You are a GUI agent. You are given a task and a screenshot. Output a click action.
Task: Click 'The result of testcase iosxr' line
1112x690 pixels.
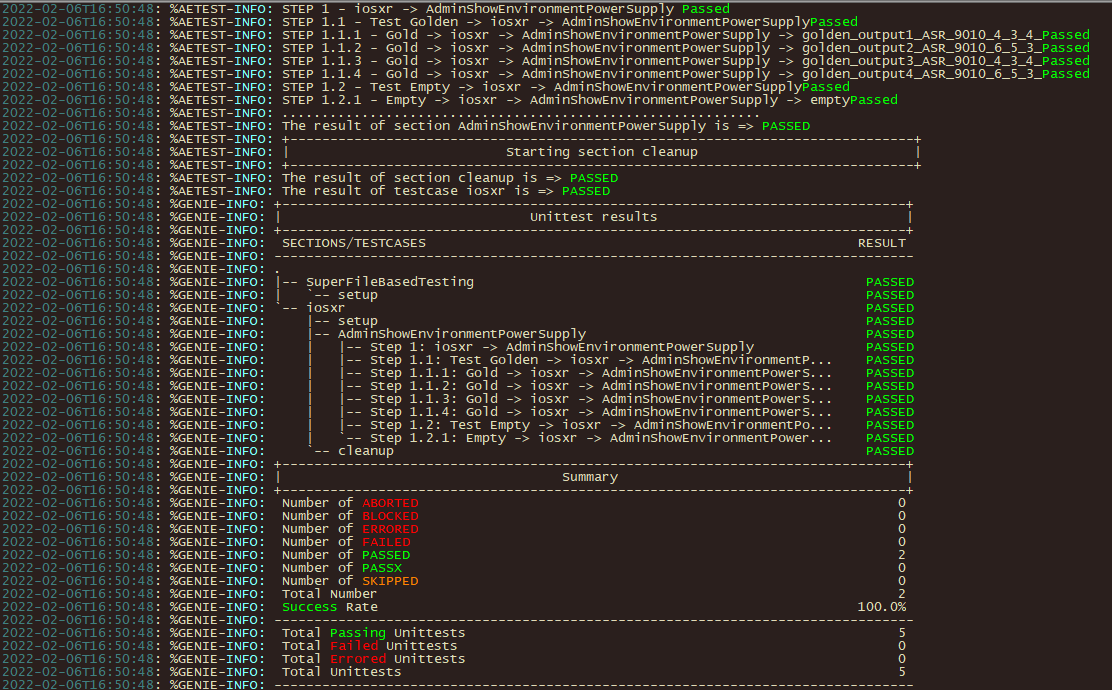[x=445, y=191]
